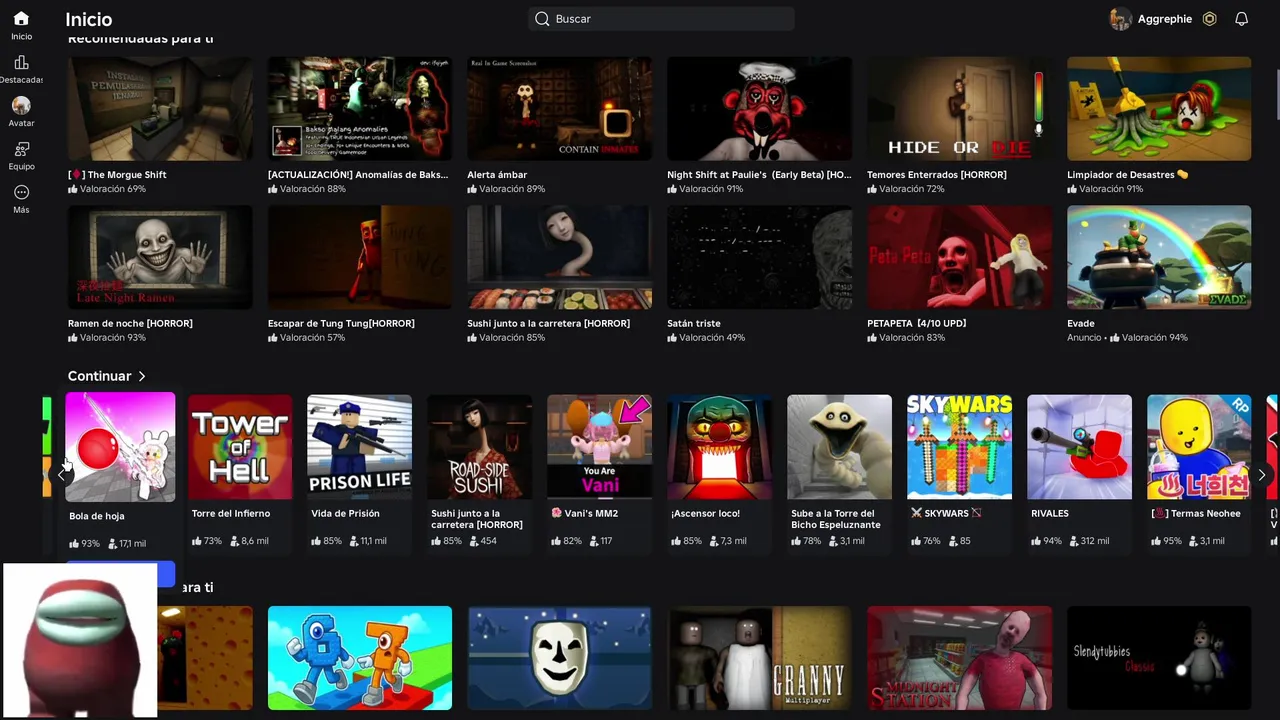Open Aggrephie username link
1280x720 pixels.
point(1165,19)
